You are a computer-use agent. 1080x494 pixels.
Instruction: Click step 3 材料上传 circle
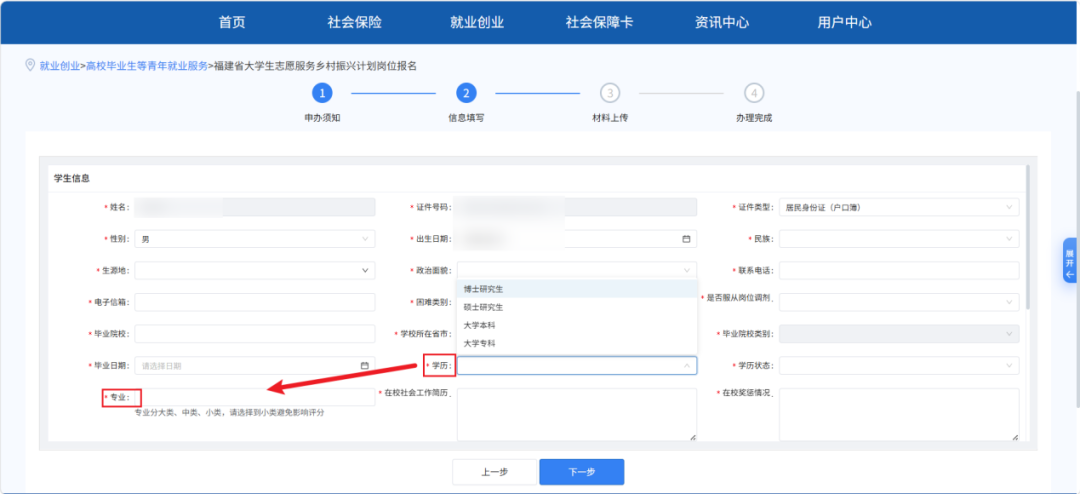[x=609, y=93]
